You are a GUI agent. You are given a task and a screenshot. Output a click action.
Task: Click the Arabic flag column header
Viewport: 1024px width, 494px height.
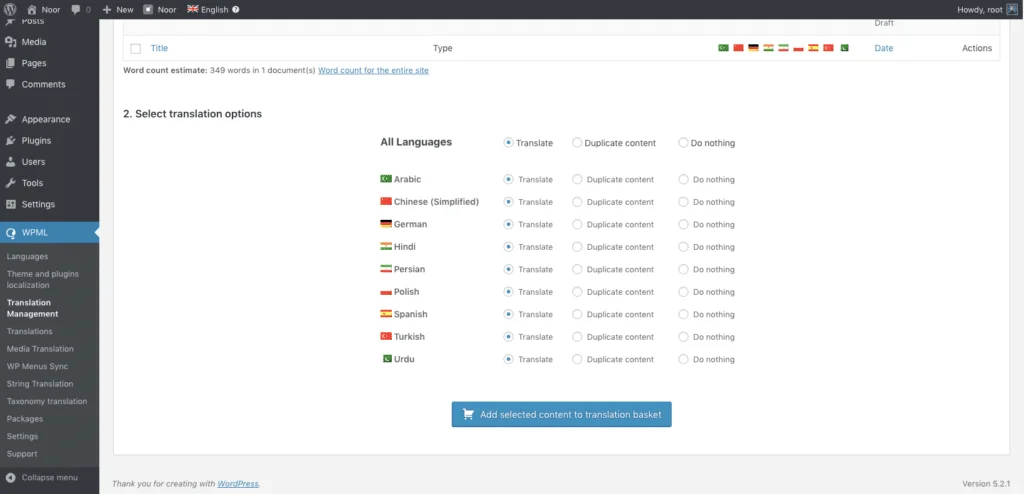(723, 48)
